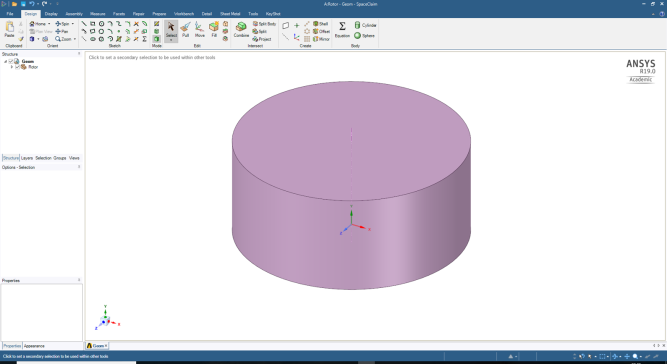
Task: Click the Redo arrow icon
Action: point(44,4)
